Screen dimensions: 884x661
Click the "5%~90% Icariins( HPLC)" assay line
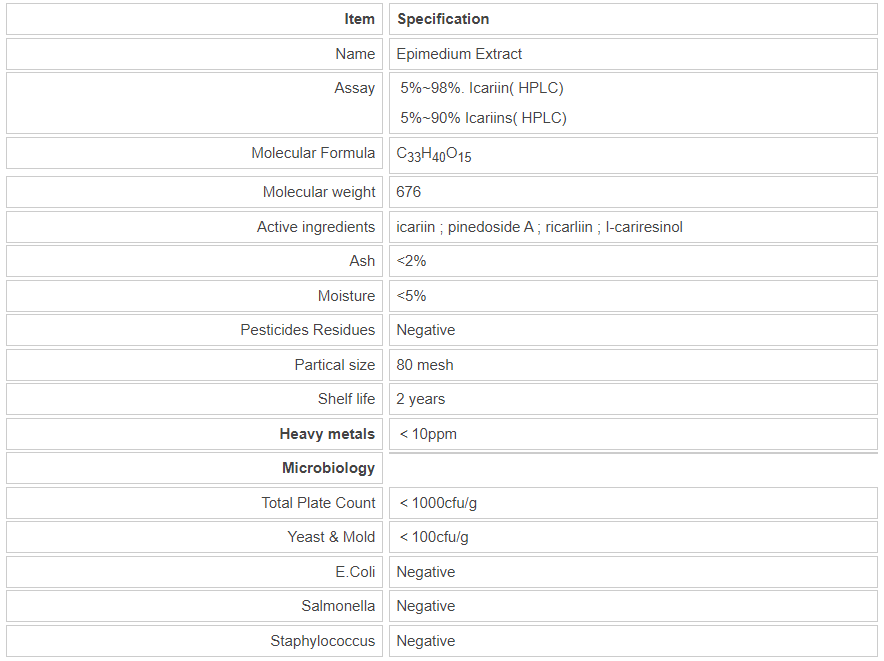pos(483,118)
